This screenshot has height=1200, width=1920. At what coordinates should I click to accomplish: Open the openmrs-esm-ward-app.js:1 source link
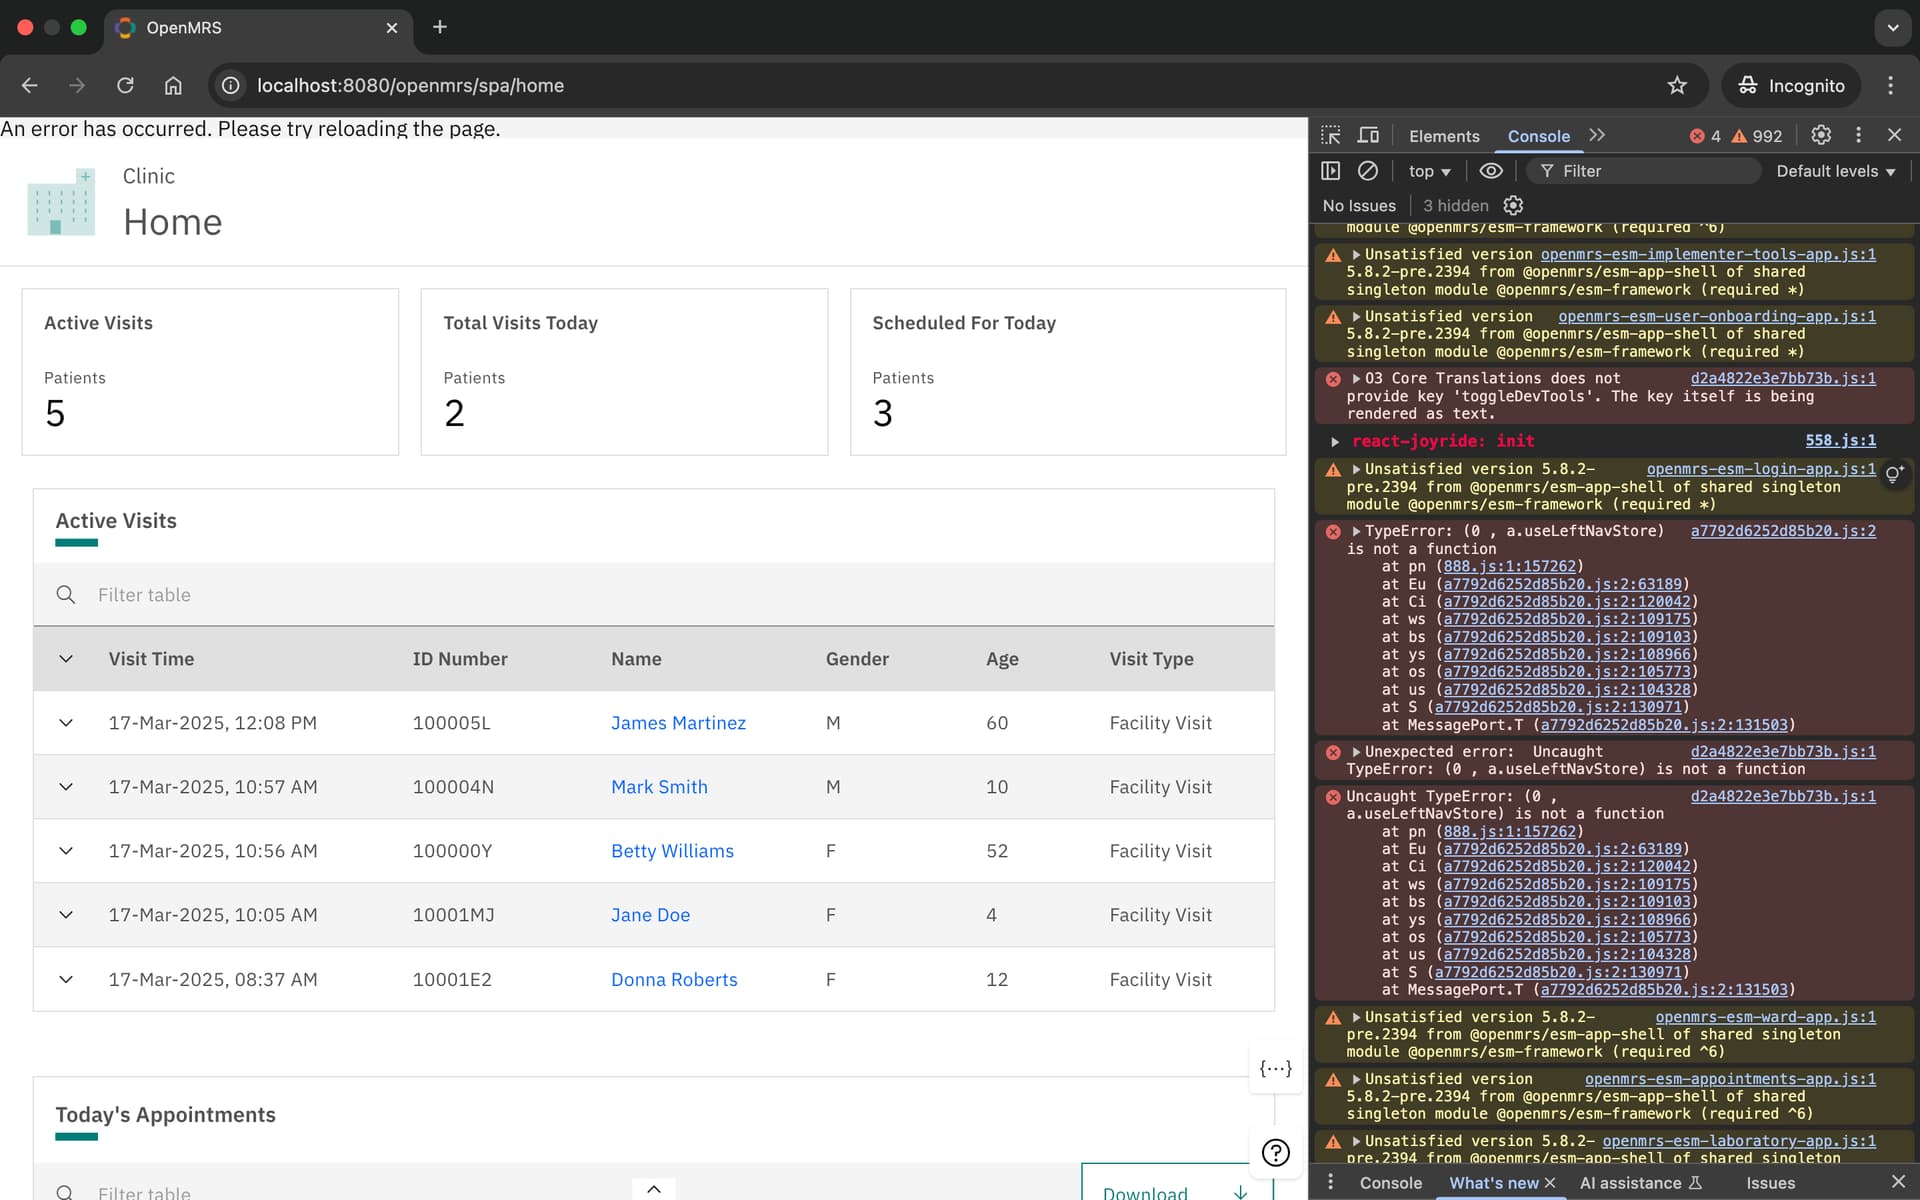pos(1765,1017)
